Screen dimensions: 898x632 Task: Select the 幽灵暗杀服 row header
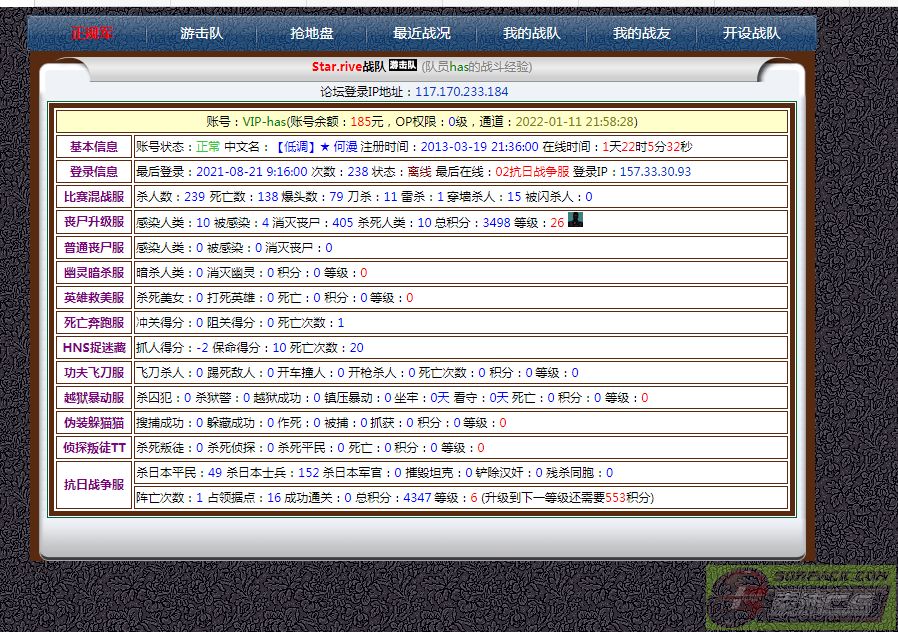coord(94,272)
